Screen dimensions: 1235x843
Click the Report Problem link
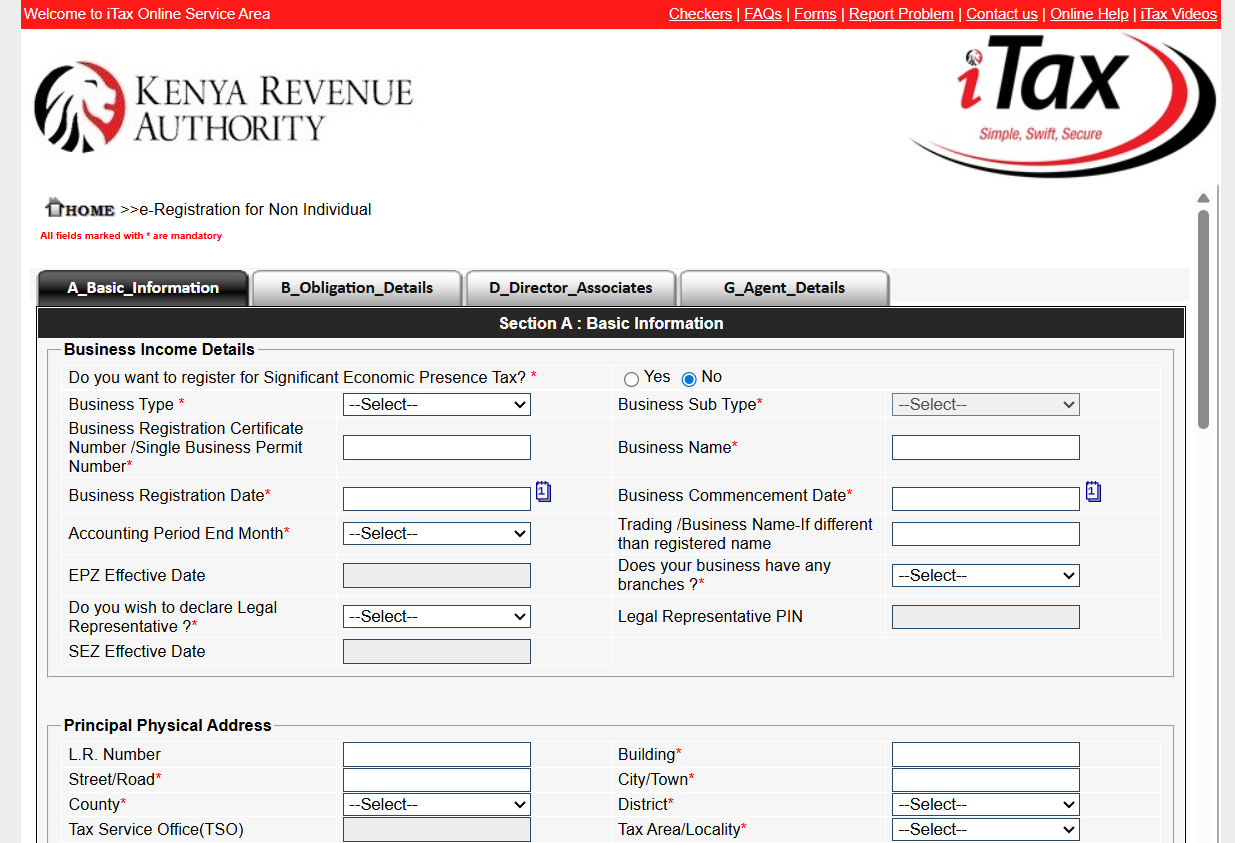click(x=901, y=14)
